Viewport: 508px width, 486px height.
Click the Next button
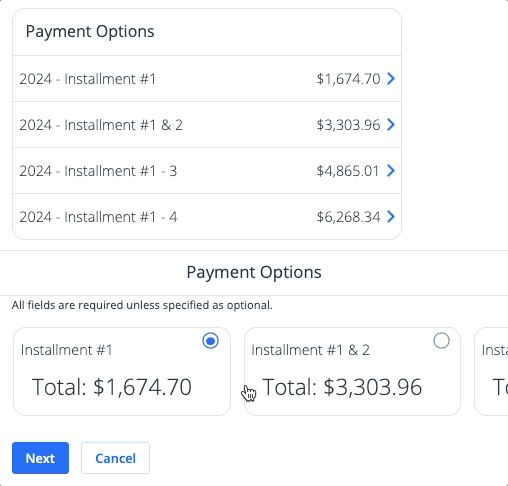pos(40,458)
